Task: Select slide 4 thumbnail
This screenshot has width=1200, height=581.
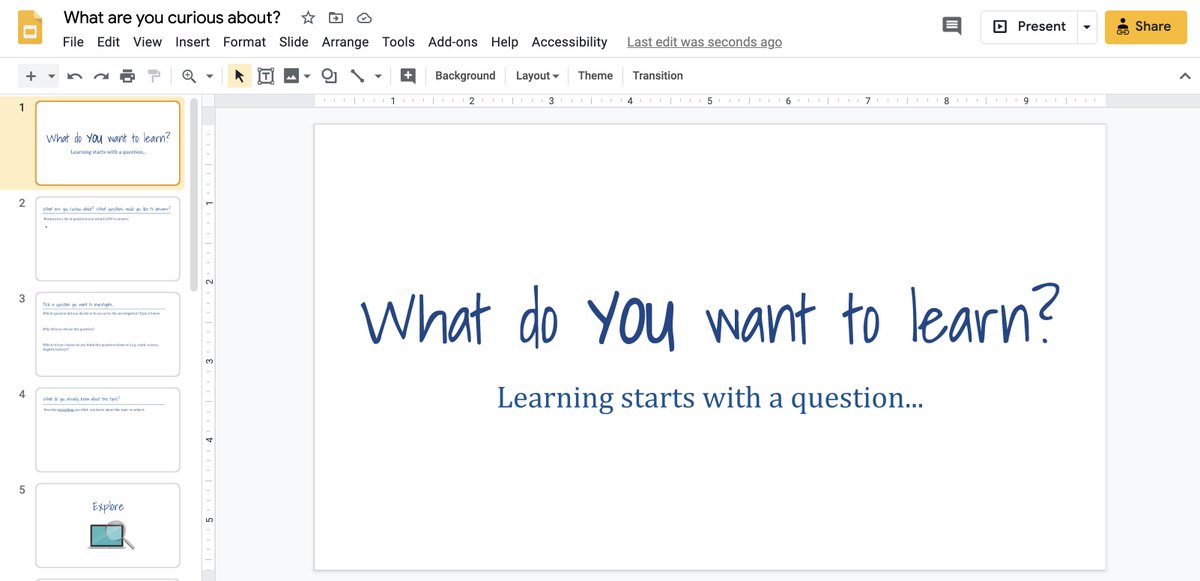Action: 108,430
